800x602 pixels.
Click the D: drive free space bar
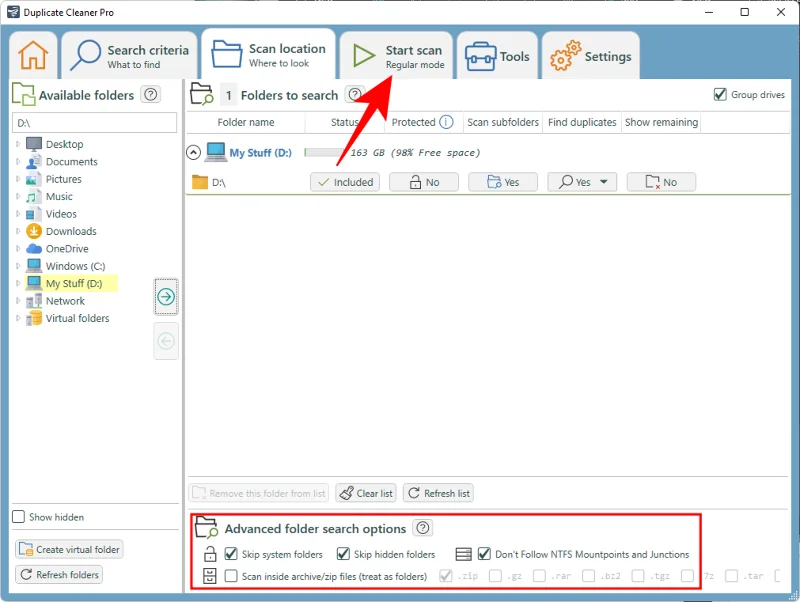click(325, 153)
